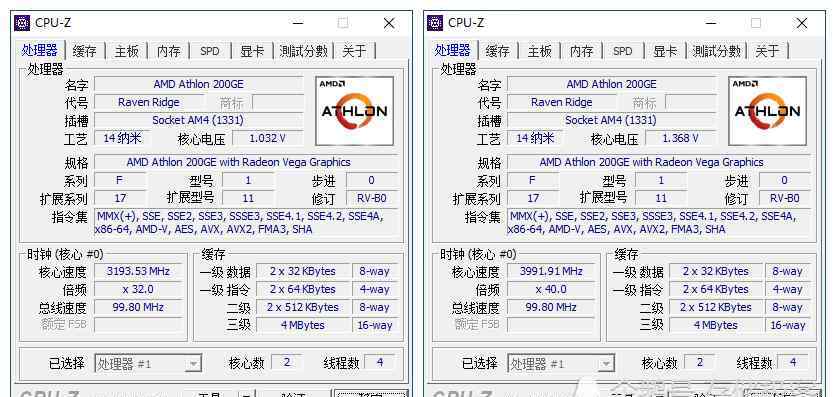
Task: Open the 缓存 tab in the right window
Action: pos(498,51)
